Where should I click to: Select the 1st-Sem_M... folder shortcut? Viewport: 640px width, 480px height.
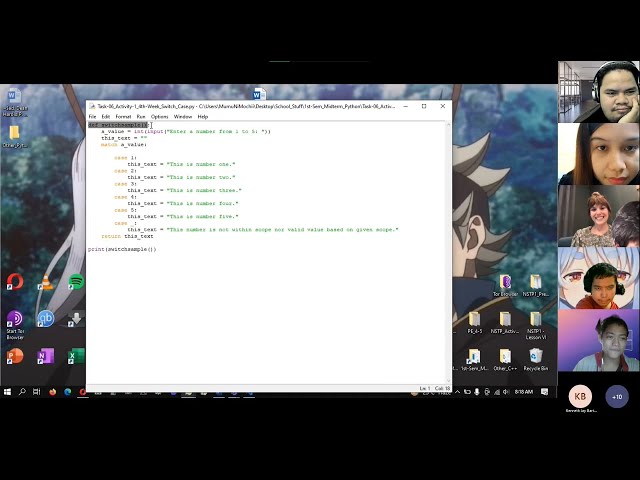[x=474, y=360]
